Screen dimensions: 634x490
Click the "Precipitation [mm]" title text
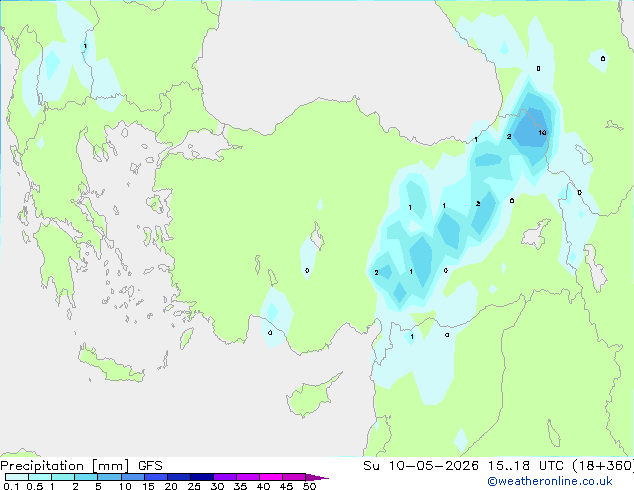coord(65,466)
